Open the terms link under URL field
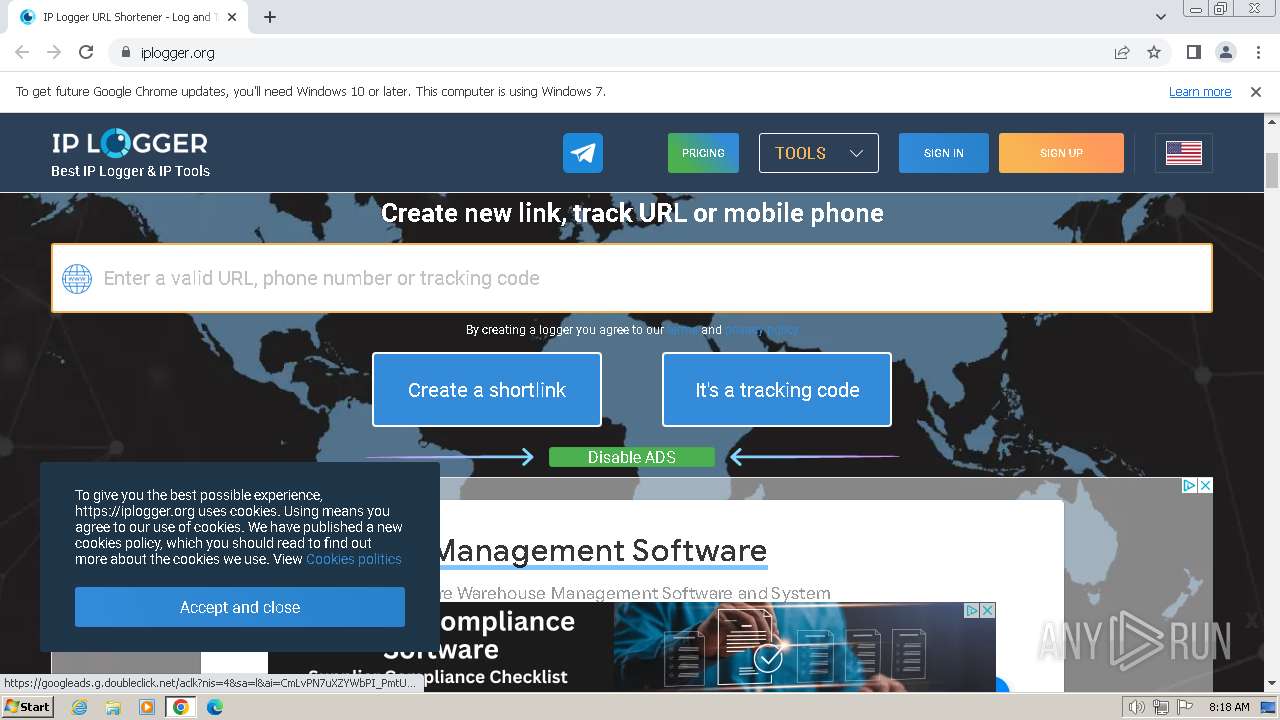The width and height of the screenshot is (1280, 720). pos(683,330)
